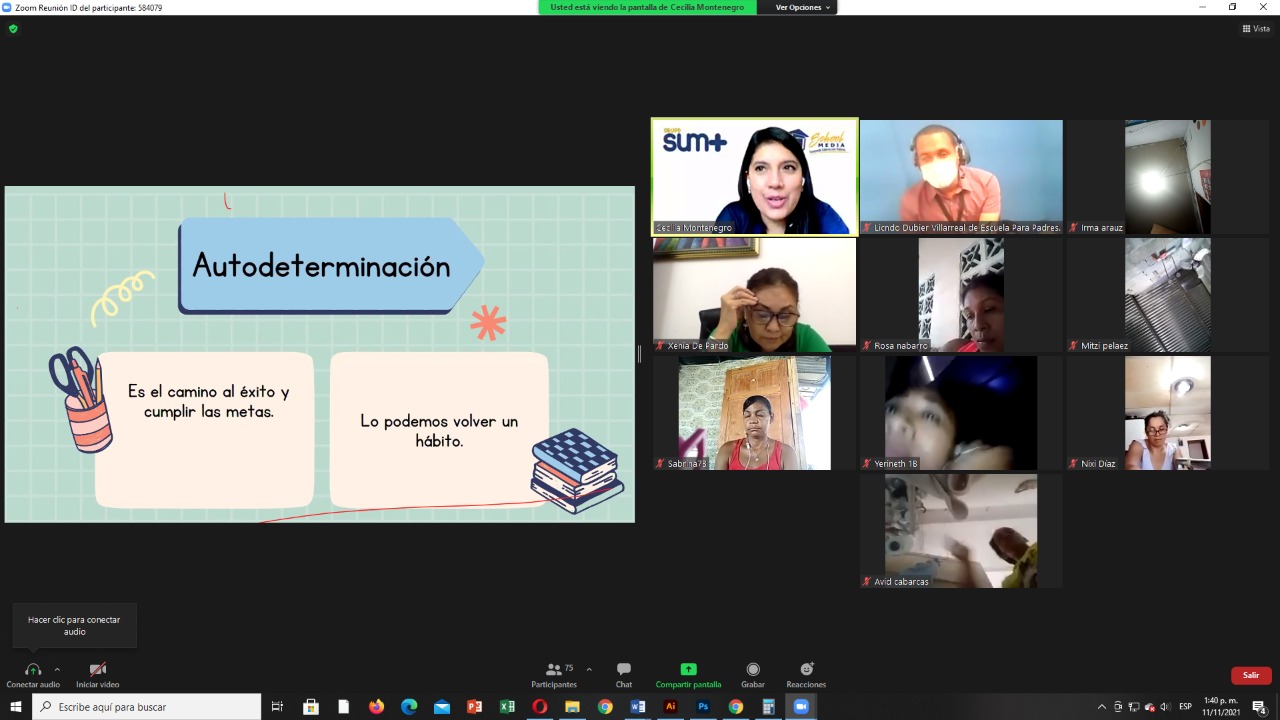This screenshot has height=720, width=1280.
Task: Select Xenia De Pardo's video tile
Action: coord(754,295)
